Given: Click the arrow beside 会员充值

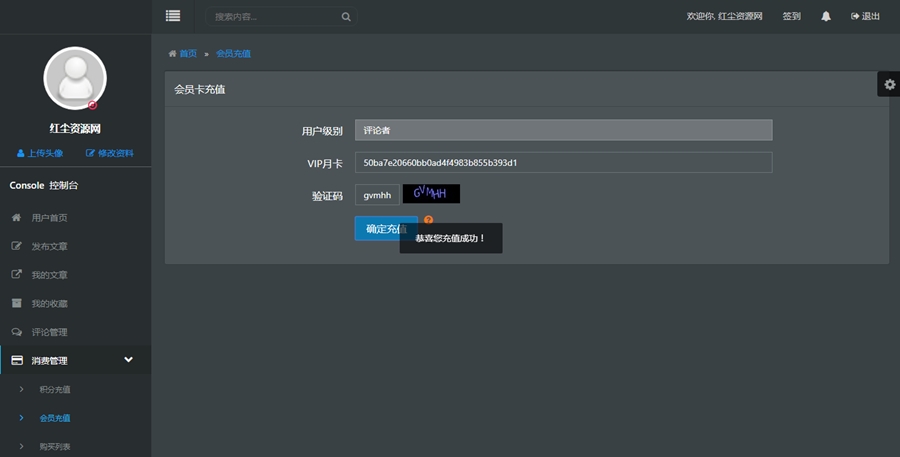Looking at the screenshot, I should [x=21, y=418].
